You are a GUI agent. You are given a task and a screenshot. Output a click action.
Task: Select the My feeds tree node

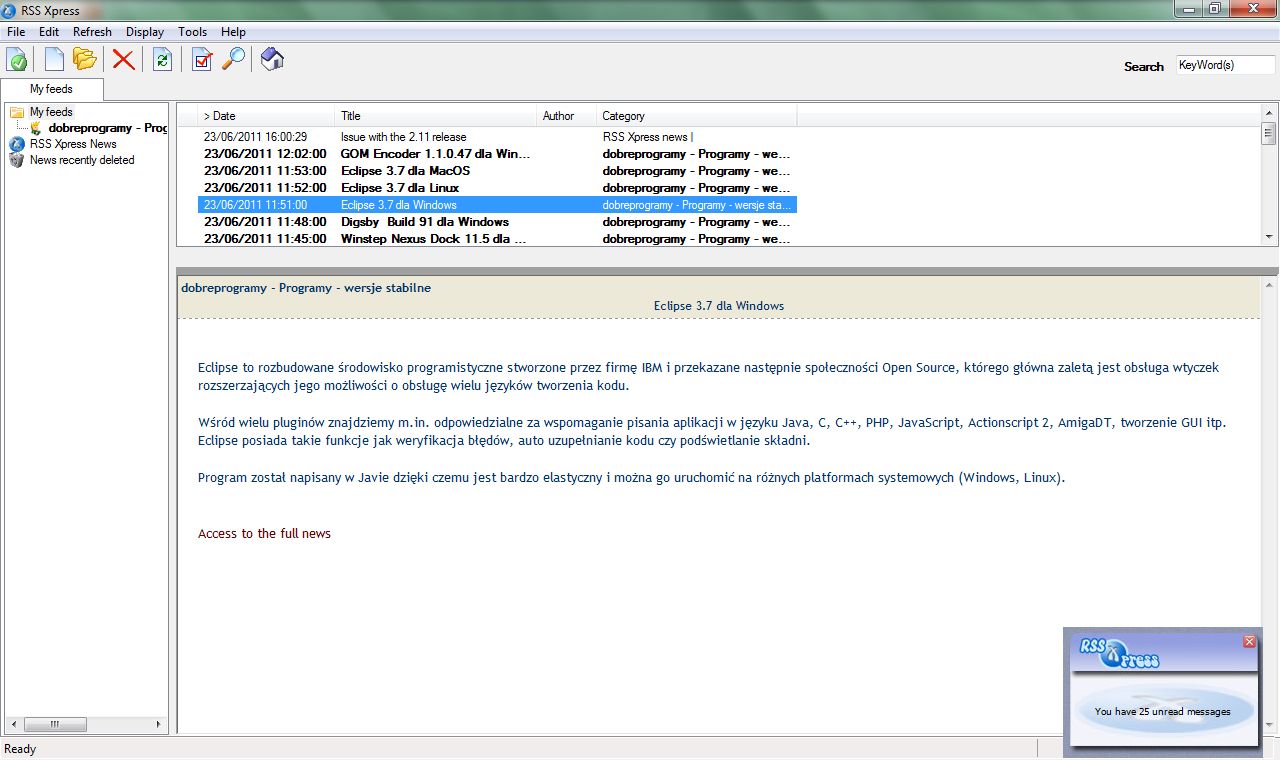pyautogui.click(x=51, y=112)
